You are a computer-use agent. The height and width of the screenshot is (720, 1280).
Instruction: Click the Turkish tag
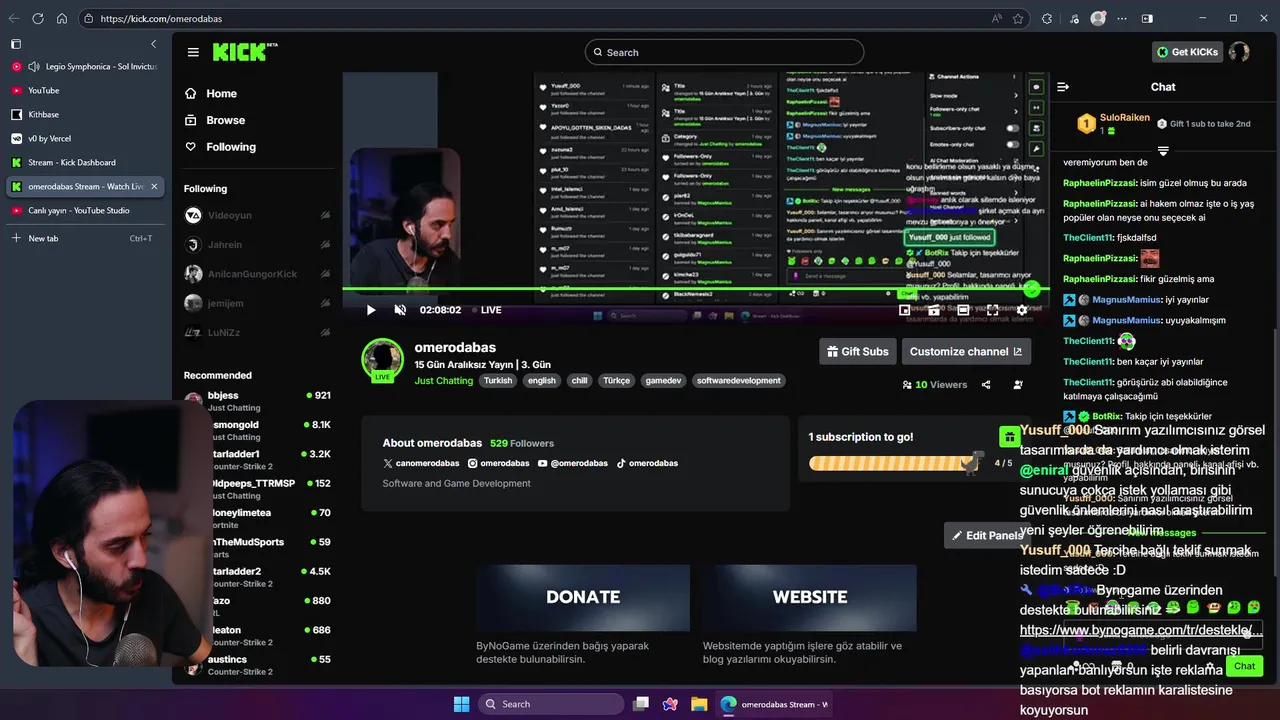point(498,380)
